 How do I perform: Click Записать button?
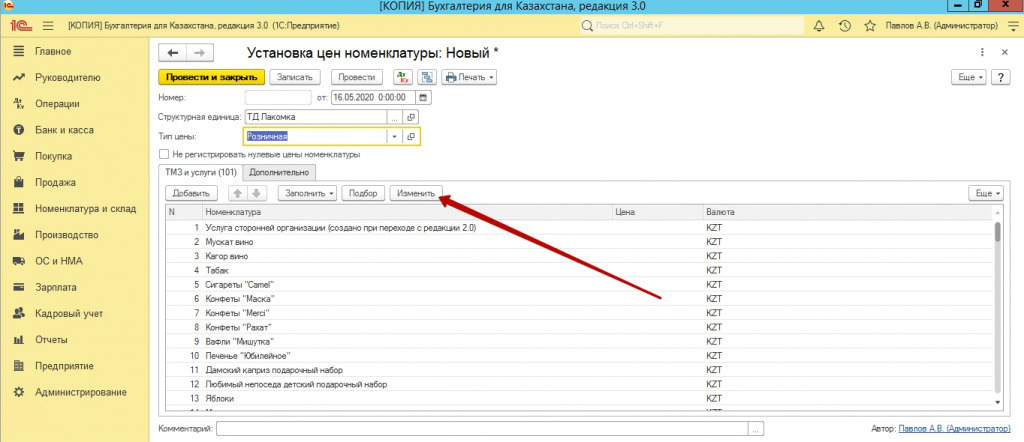coord(295,77)
